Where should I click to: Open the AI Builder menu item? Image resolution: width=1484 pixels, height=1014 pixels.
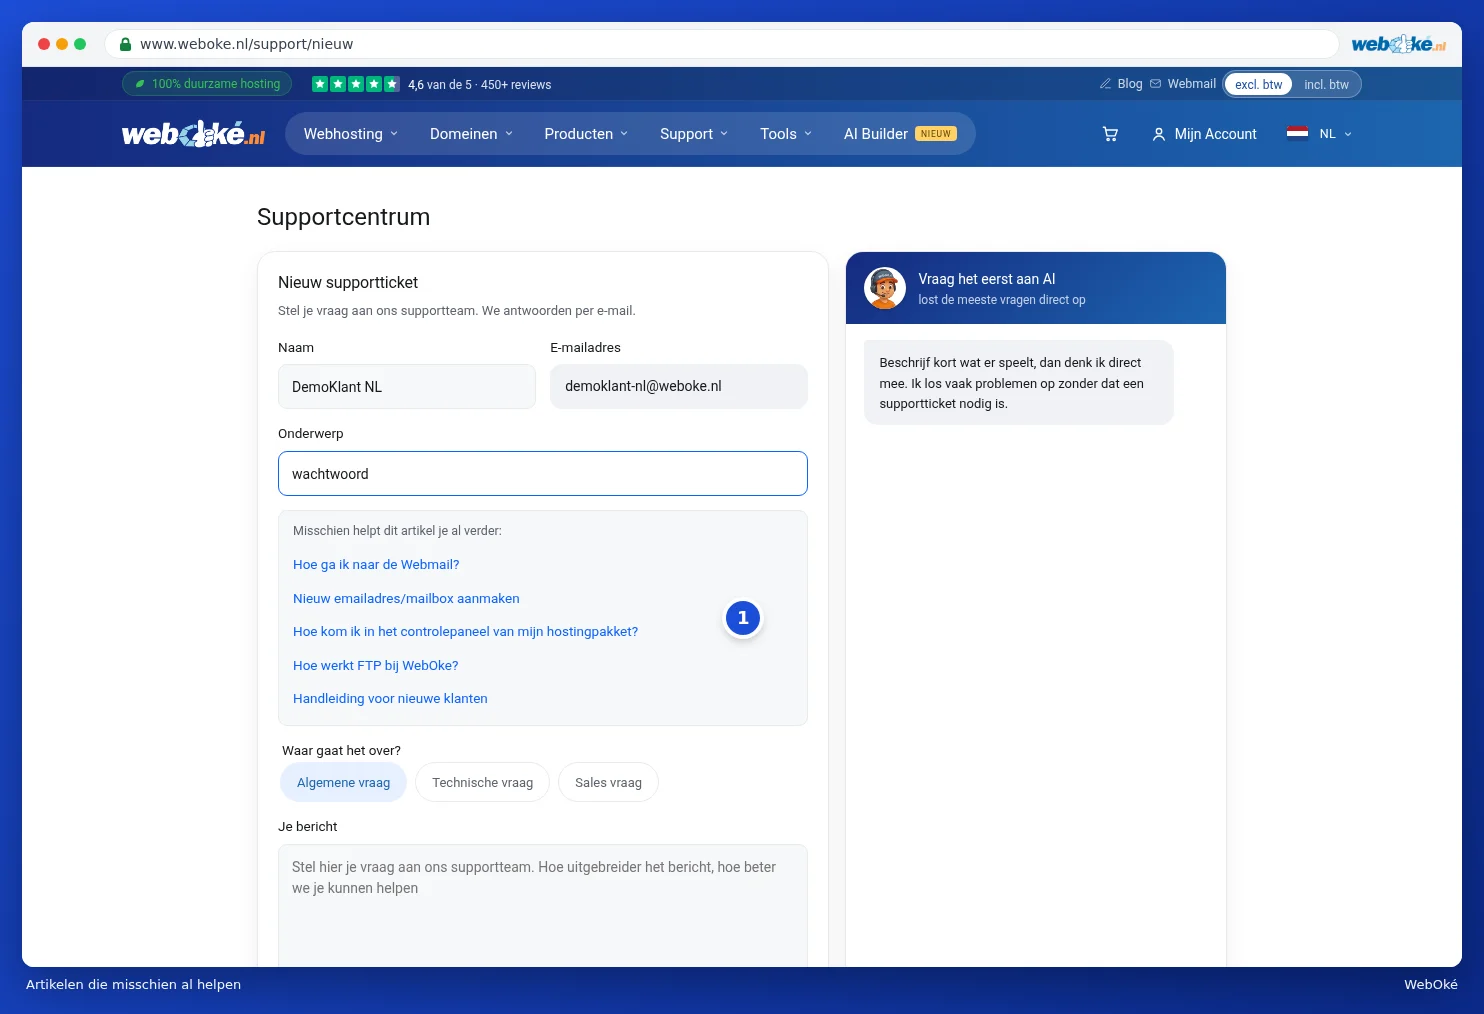pyautogui.click(x=900, y=134)
